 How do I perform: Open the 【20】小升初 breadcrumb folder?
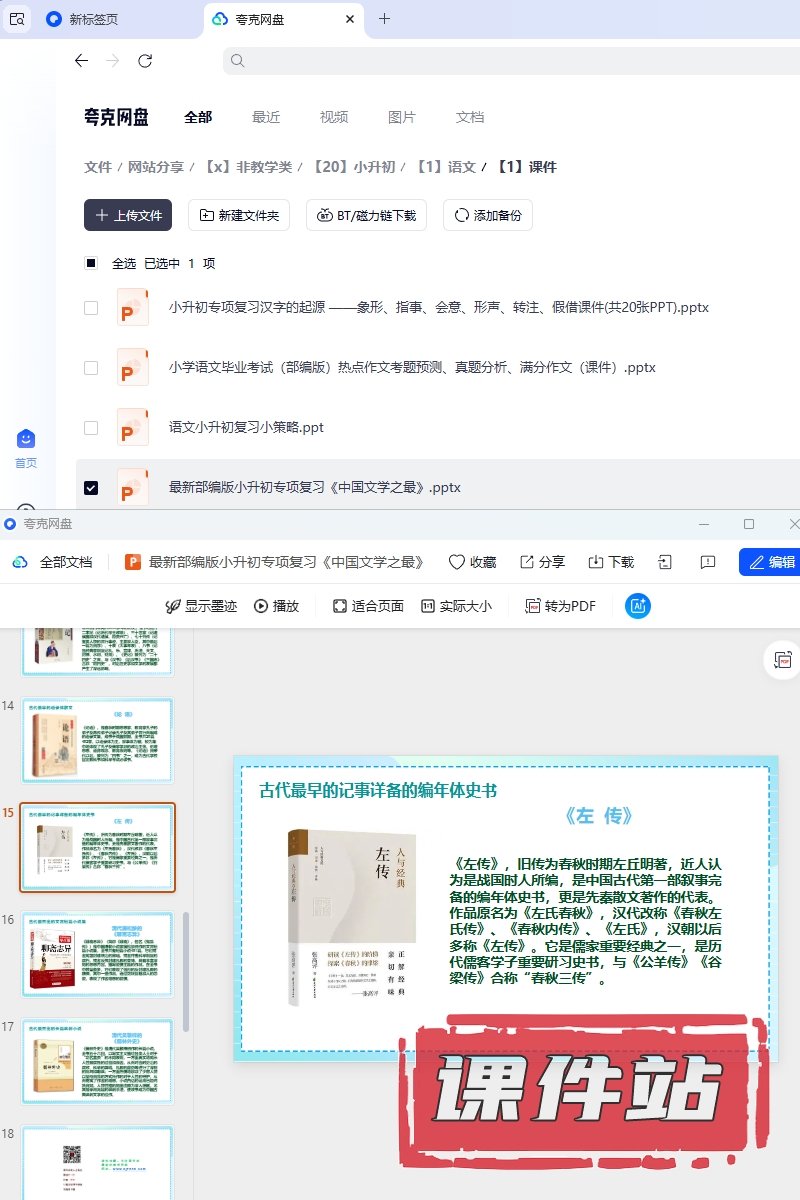point(354,167)
